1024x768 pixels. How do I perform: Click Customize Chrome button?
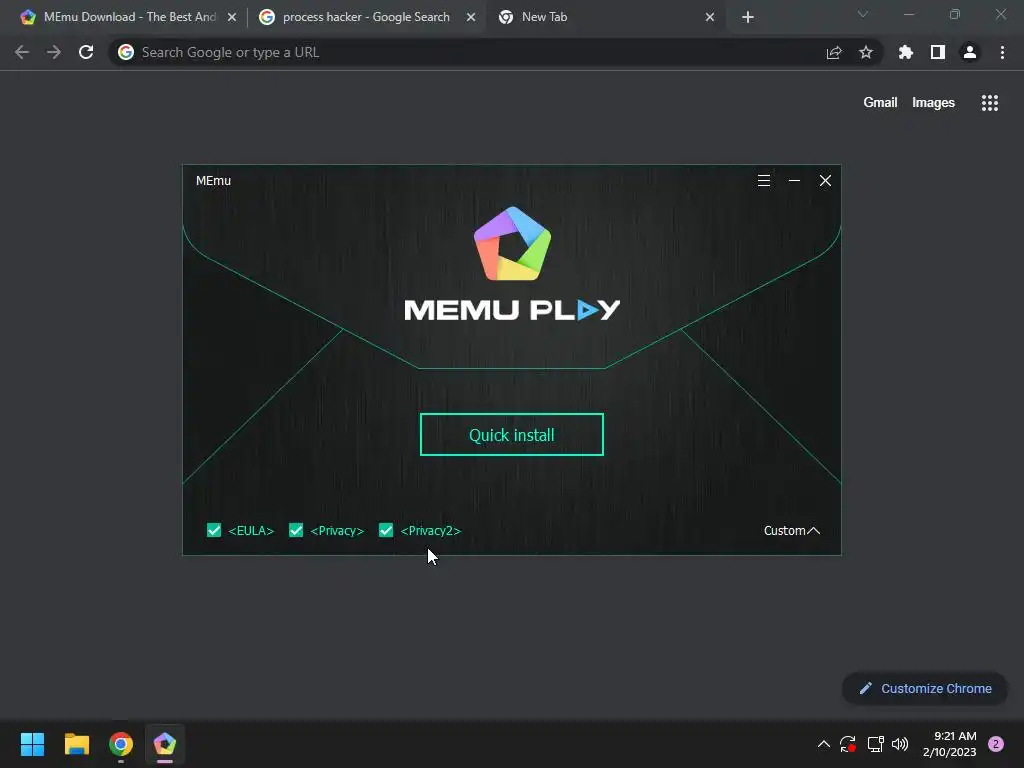coord(925,688)
